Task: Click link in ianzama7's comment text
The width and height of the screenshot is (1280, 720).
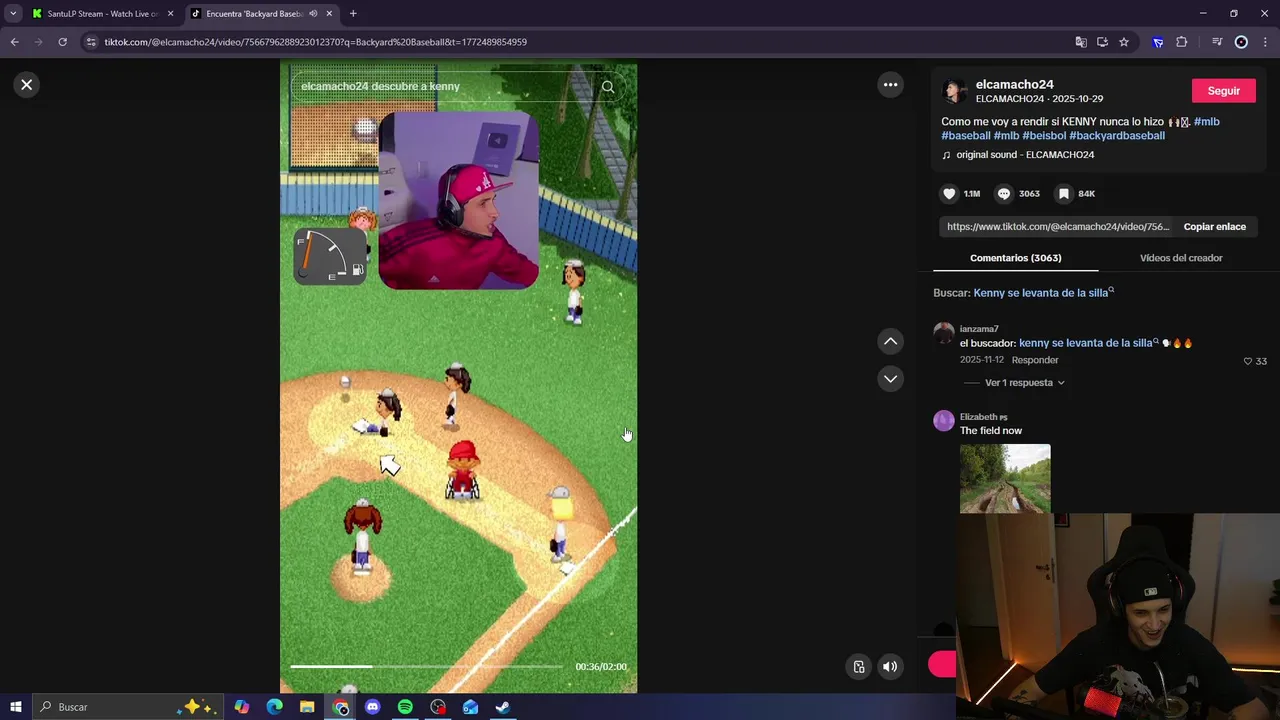Action: click(1088, 343)
